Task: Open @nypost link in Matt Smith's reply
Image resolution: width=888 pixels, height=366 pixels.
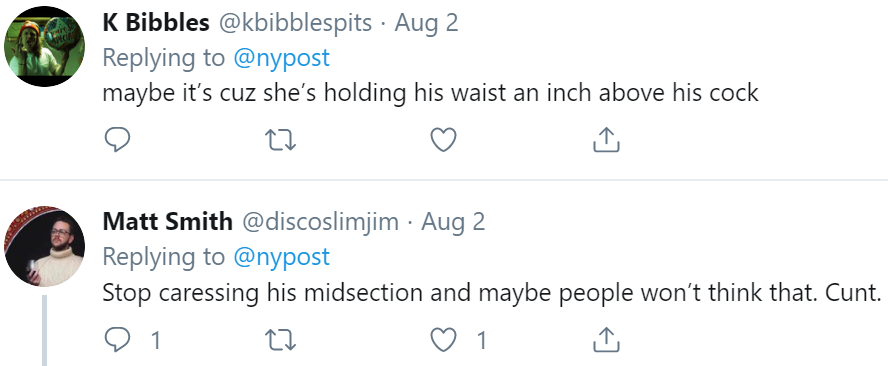Action: 281,257
